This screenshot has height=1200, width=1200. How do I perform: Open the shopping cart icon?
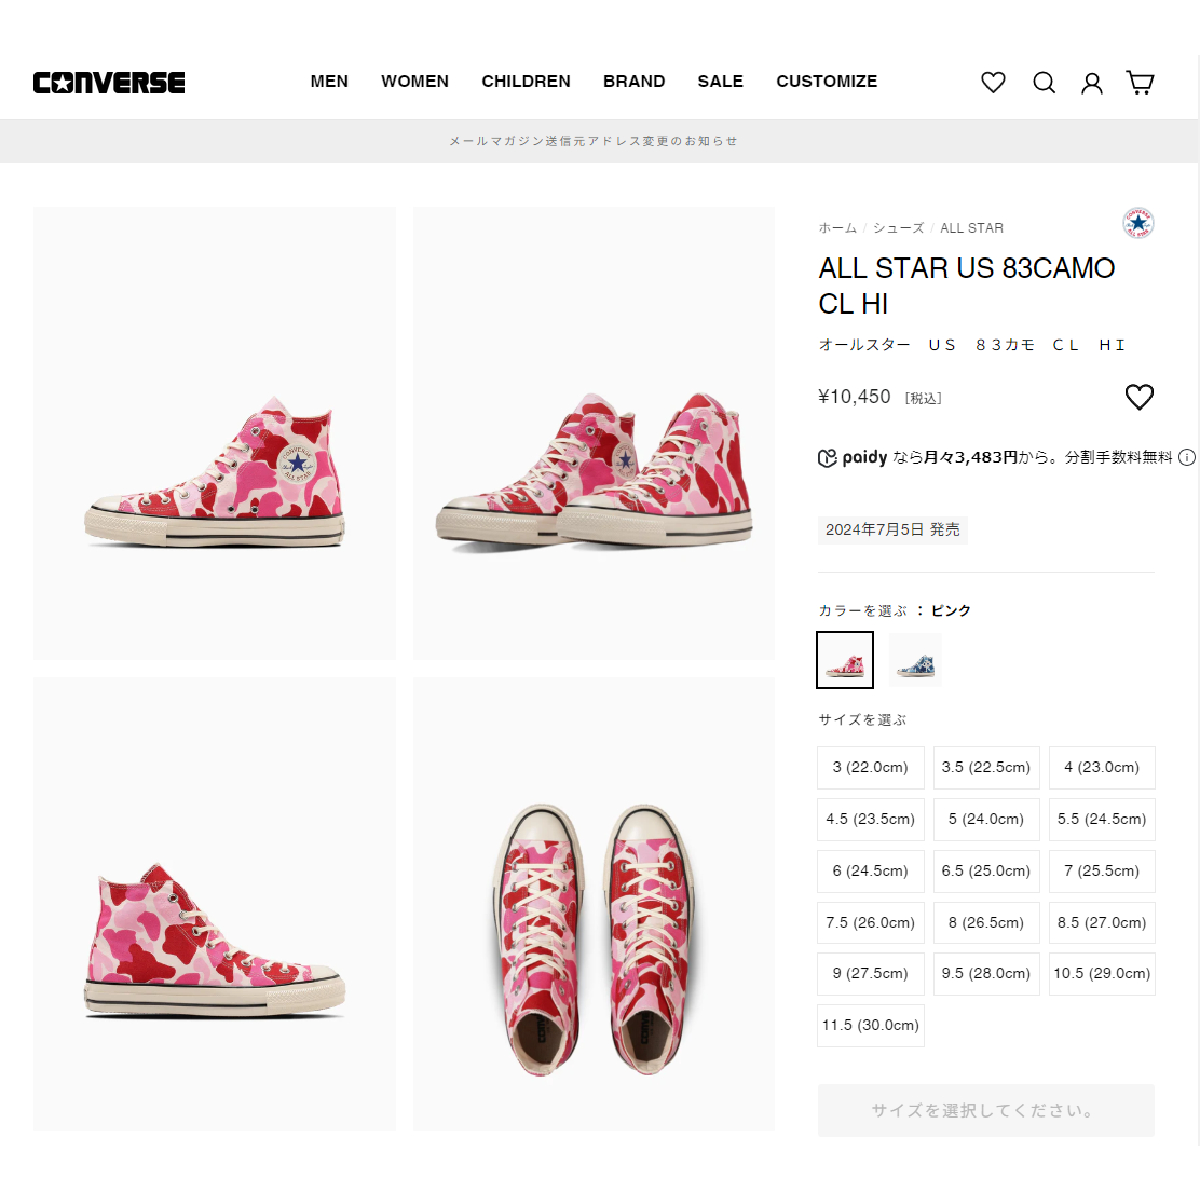pos(1140,83)
